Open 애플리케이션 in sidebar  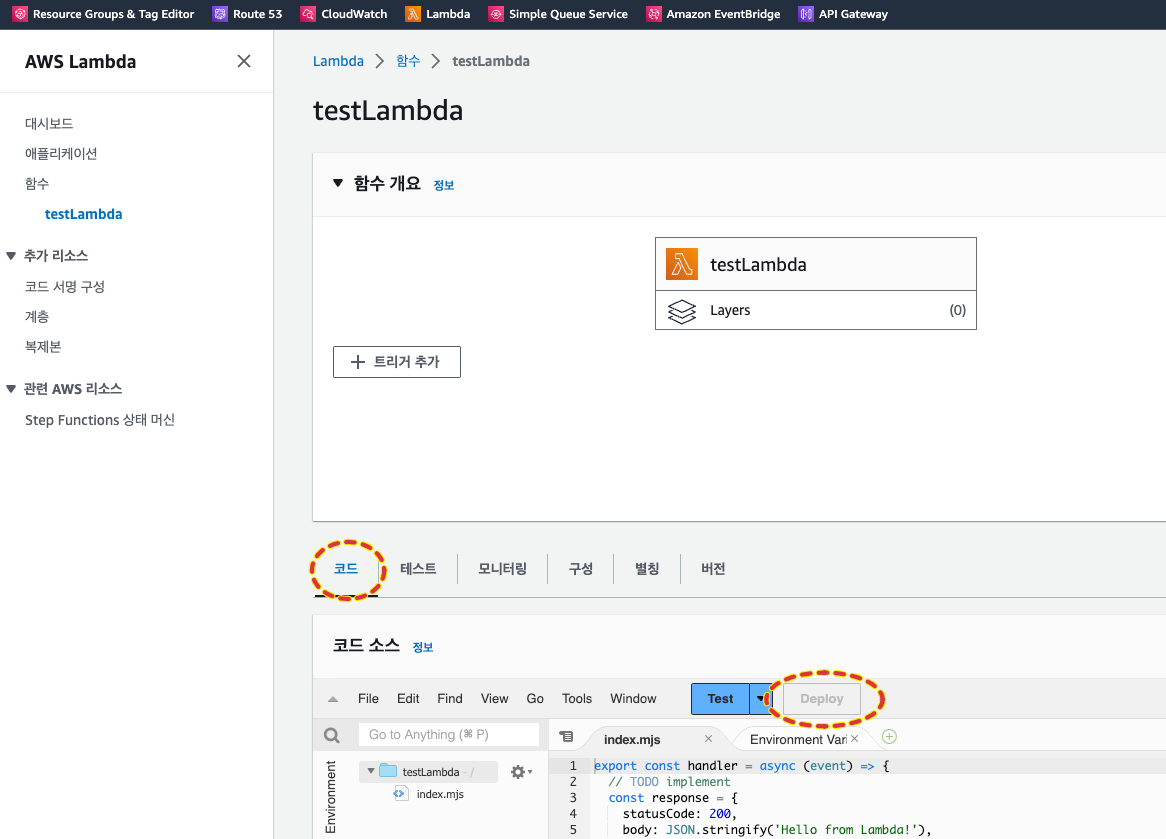61,153
